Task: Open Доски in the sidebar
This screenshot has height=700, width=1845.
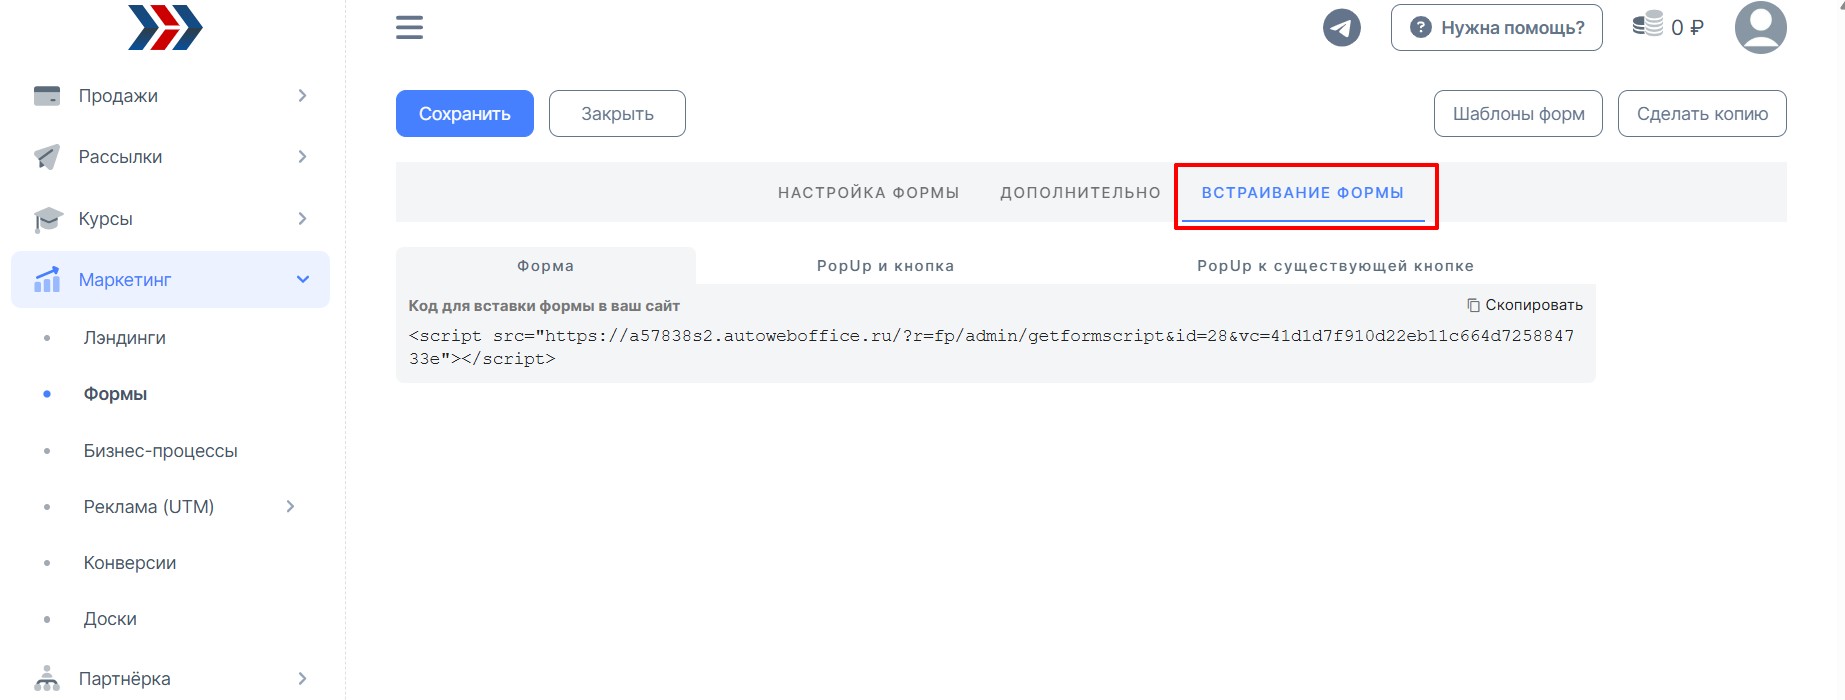Action: tap(110, 619)
